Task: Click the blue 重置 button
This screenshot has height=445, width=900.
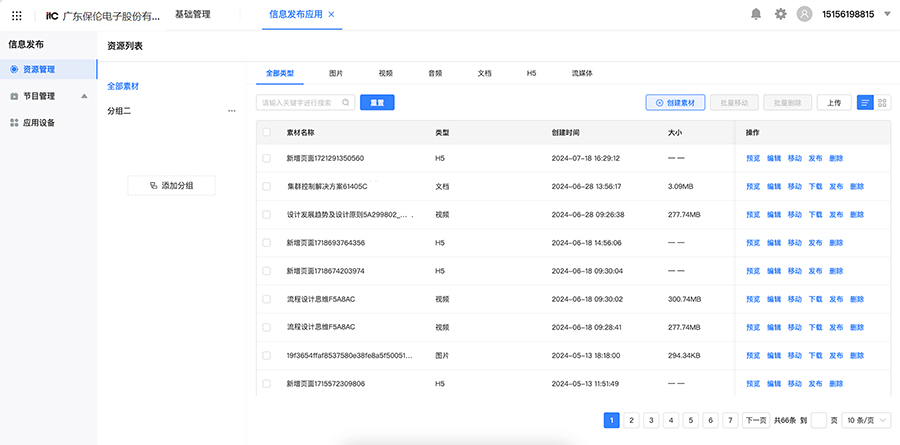Action: tap(377, 103)
